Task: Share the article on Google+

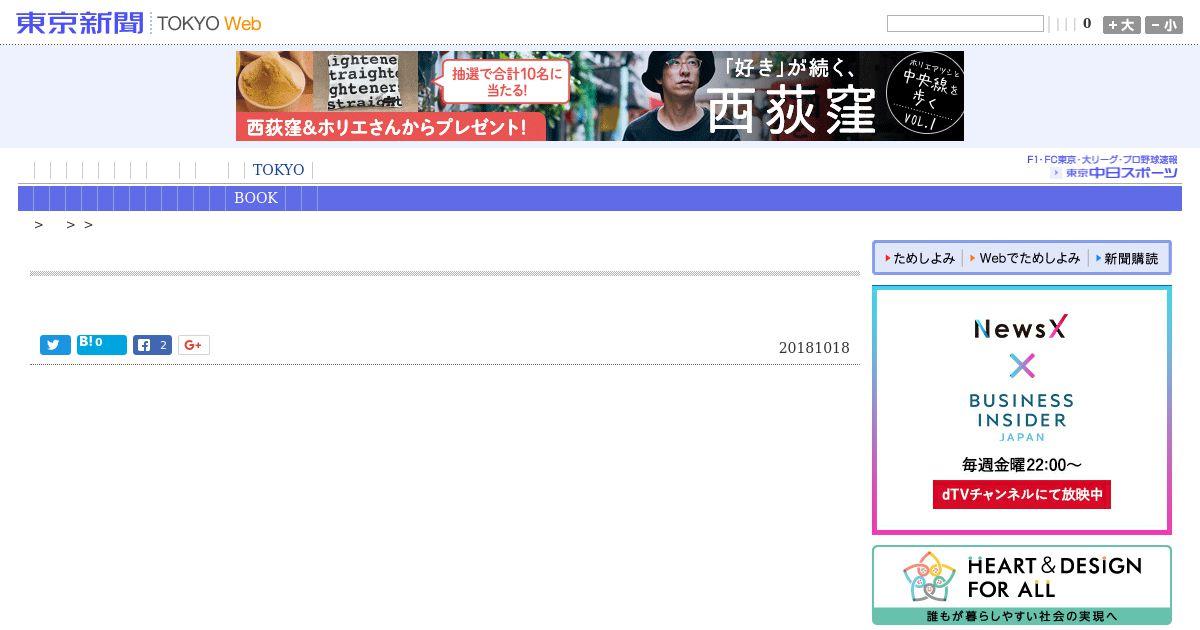Action: 194,345
